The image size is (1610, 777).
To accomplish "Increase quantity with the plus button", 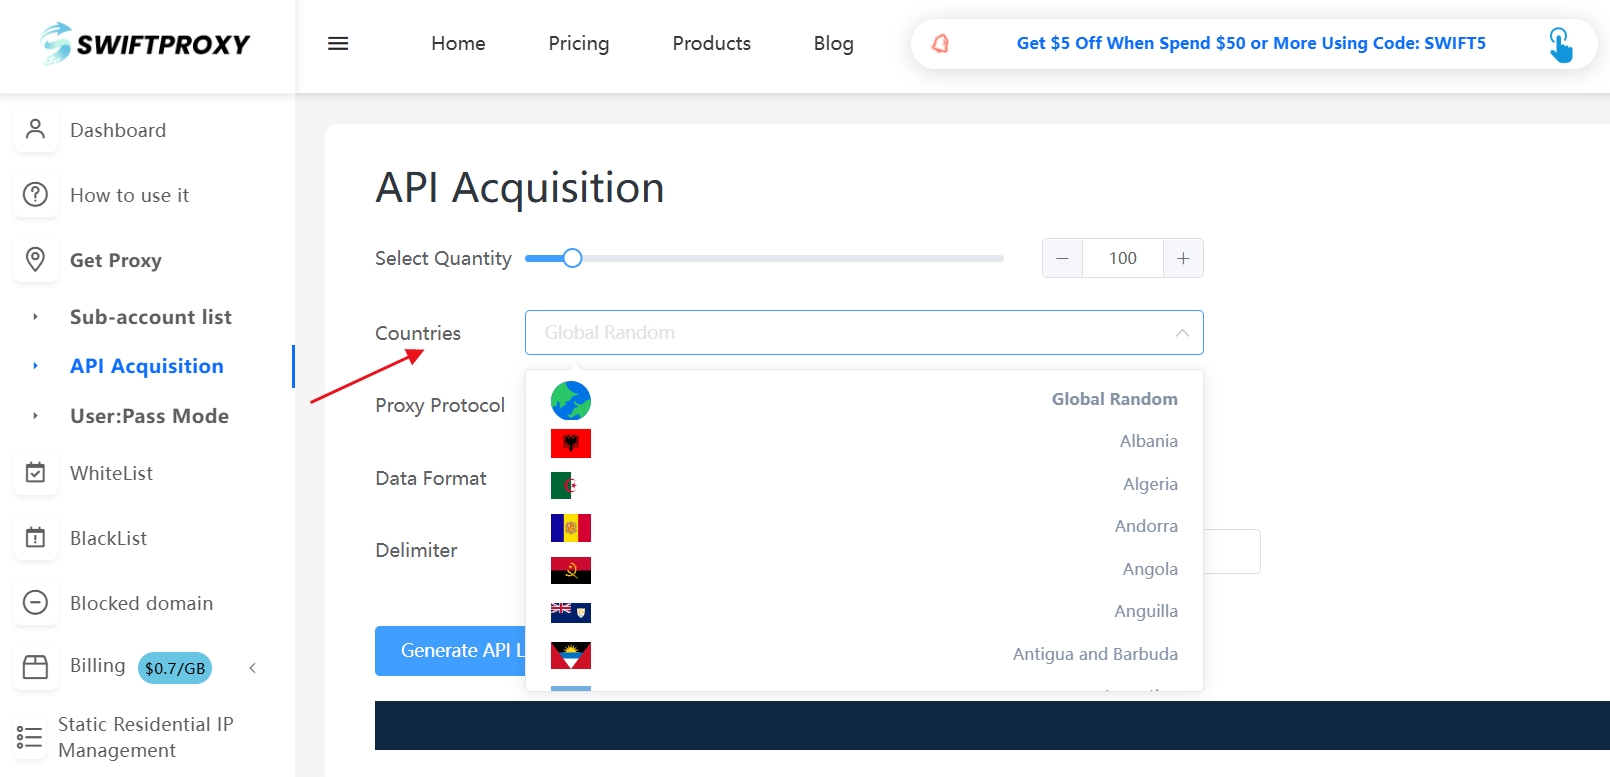I will coord(1183,258).
